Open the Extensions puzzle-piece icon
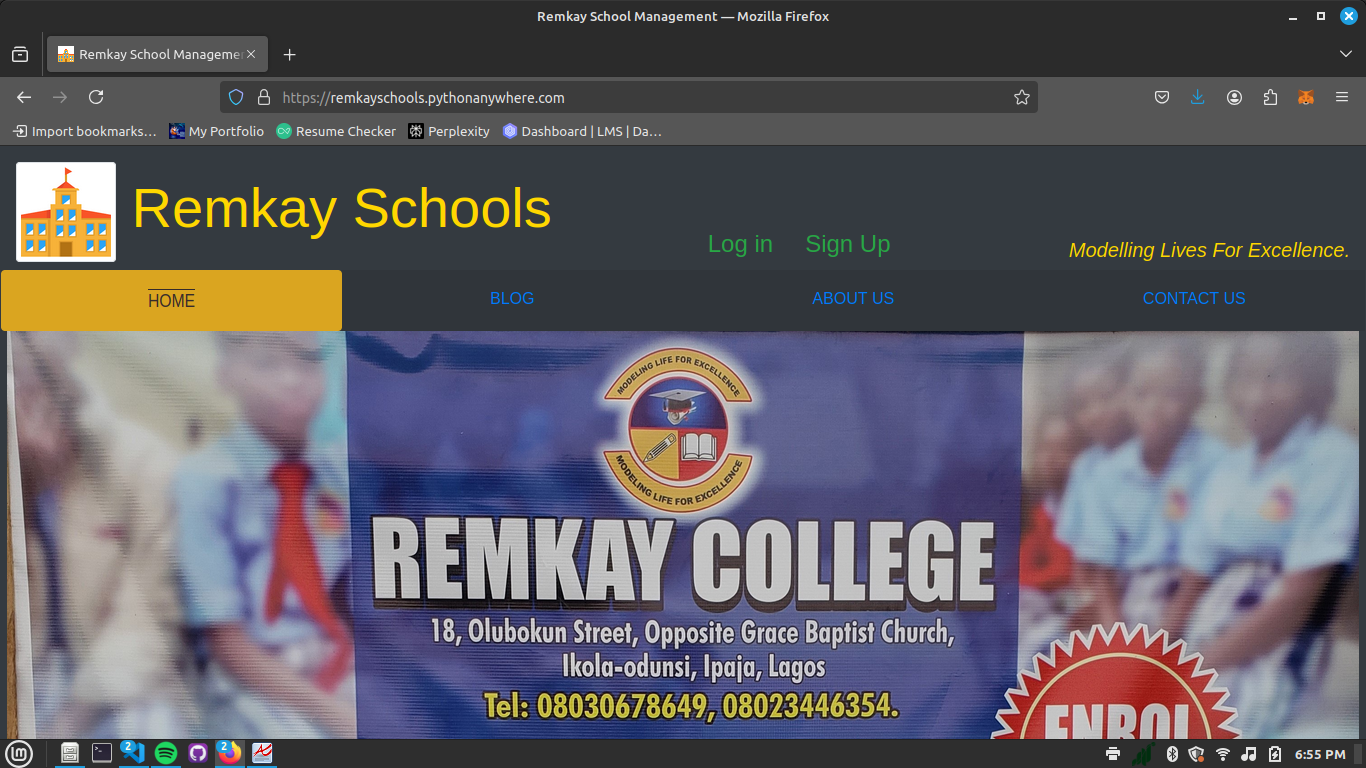 (x=1270, y=97)
